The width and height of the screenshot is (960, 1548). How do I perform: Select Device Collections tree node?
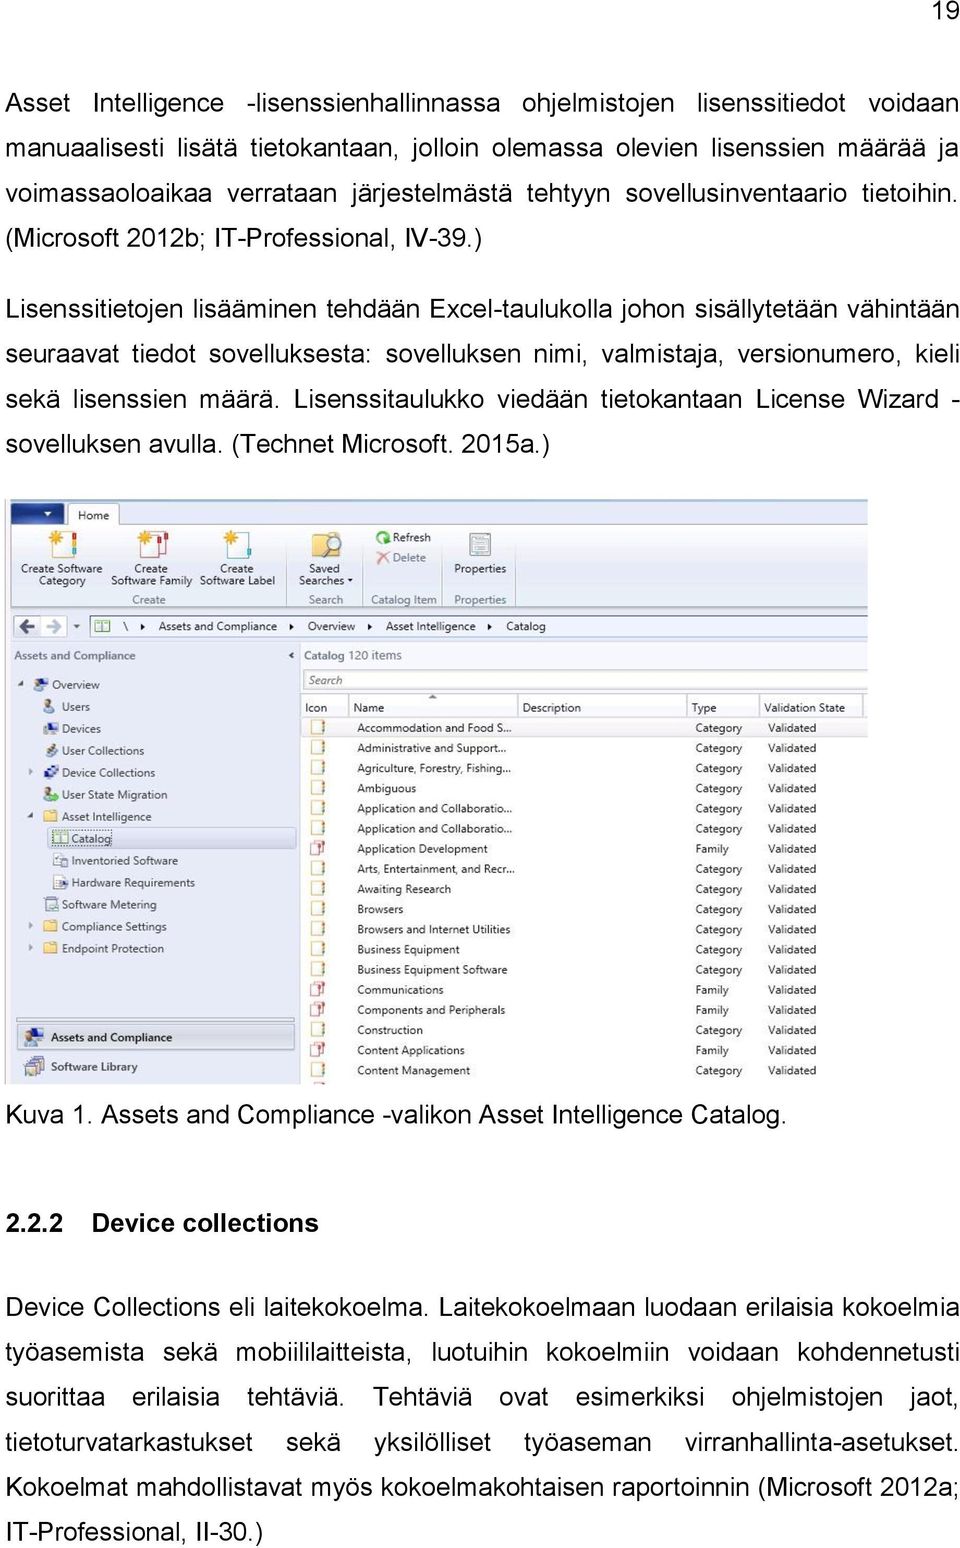point(108,773)
